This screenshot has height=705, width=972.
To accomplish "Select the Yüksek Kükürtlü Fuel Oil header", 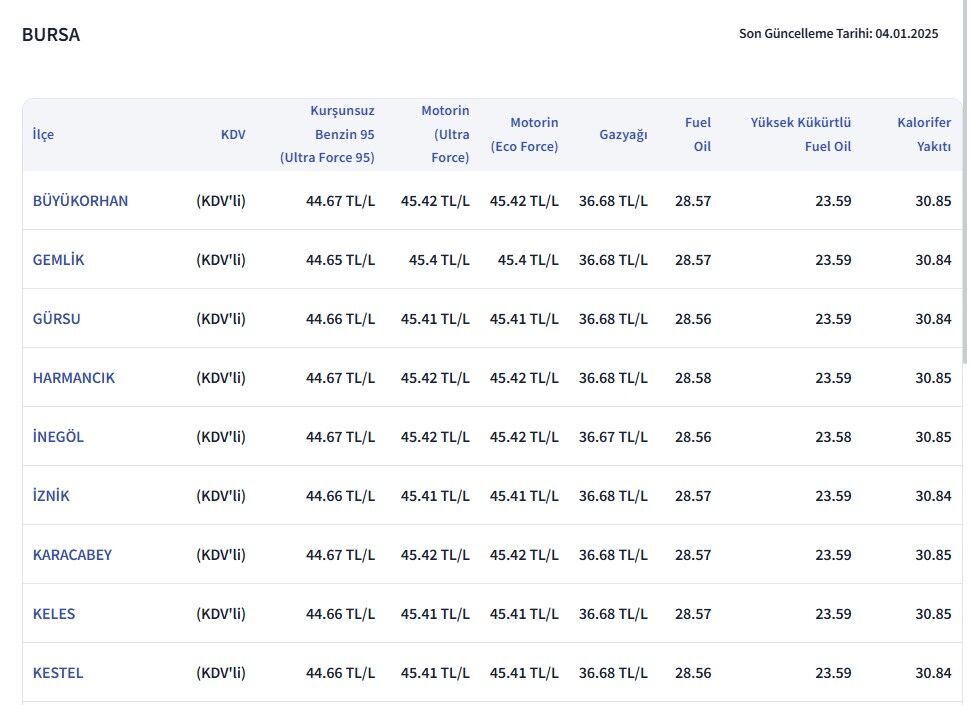I will (x=801, y=134).
